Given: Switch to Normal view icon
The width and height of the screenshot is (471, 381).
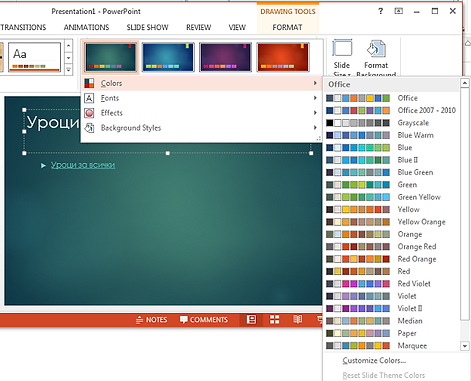Looking at the screenshot, I should [251, 320].
